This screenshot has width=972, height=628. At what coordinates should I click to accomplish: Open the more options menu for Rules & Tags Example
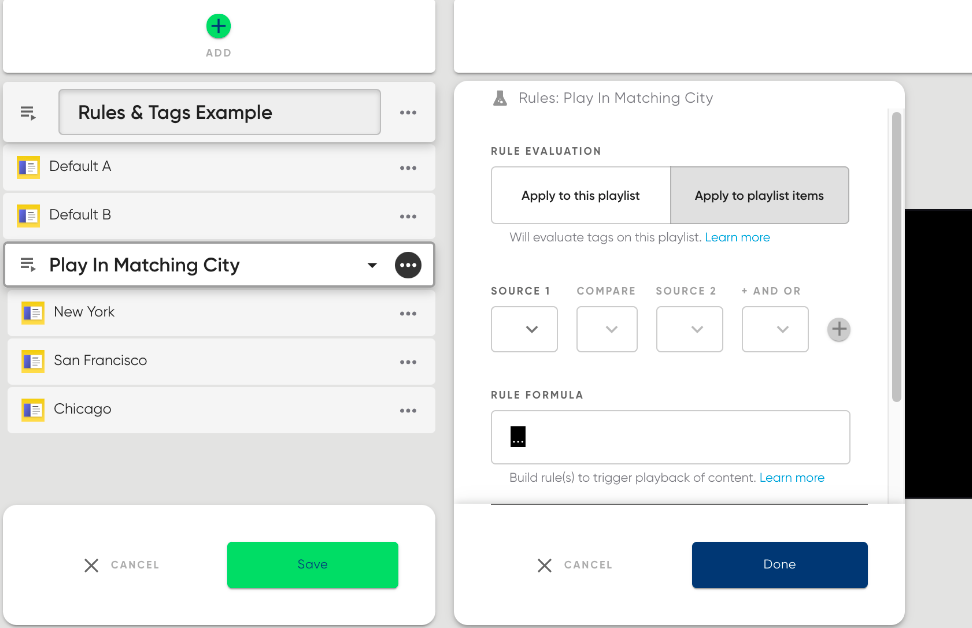coord(408,113)
